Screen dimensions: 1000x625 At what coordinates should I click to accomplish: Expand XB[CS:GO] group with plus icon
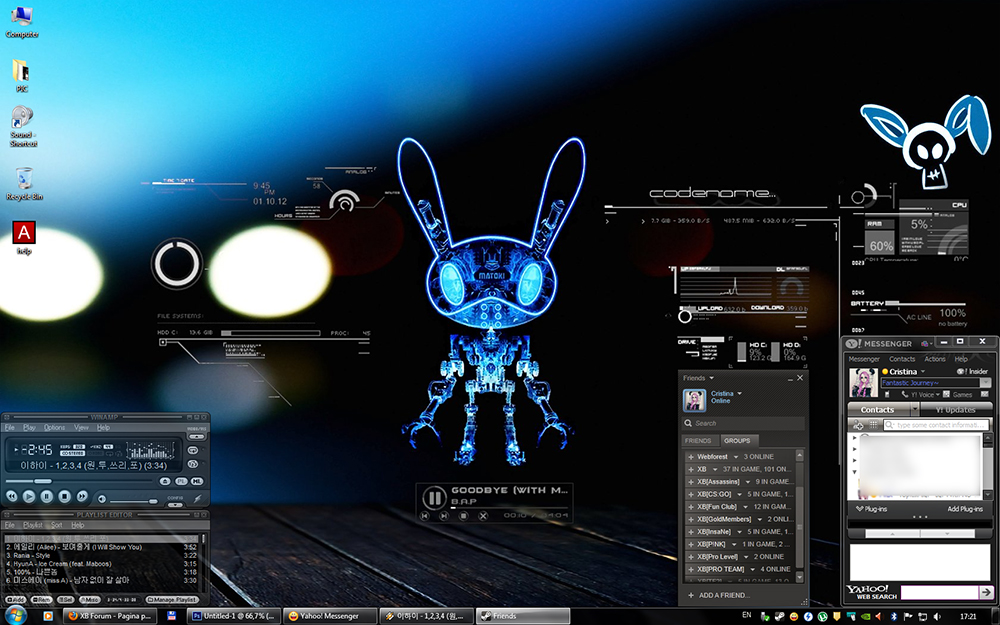691,494
